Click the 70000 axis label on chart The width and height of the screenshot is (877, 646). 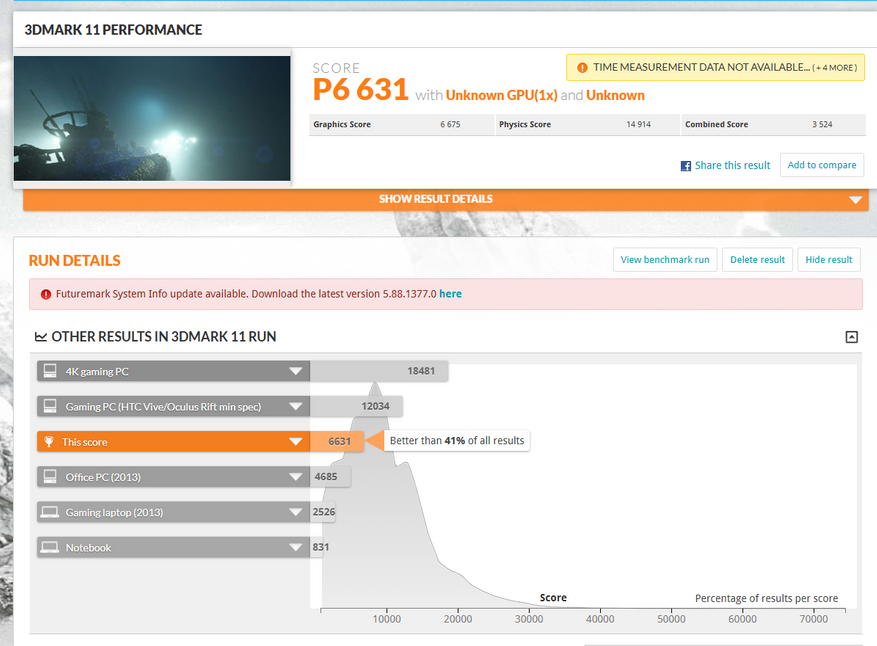coord(813,619)
